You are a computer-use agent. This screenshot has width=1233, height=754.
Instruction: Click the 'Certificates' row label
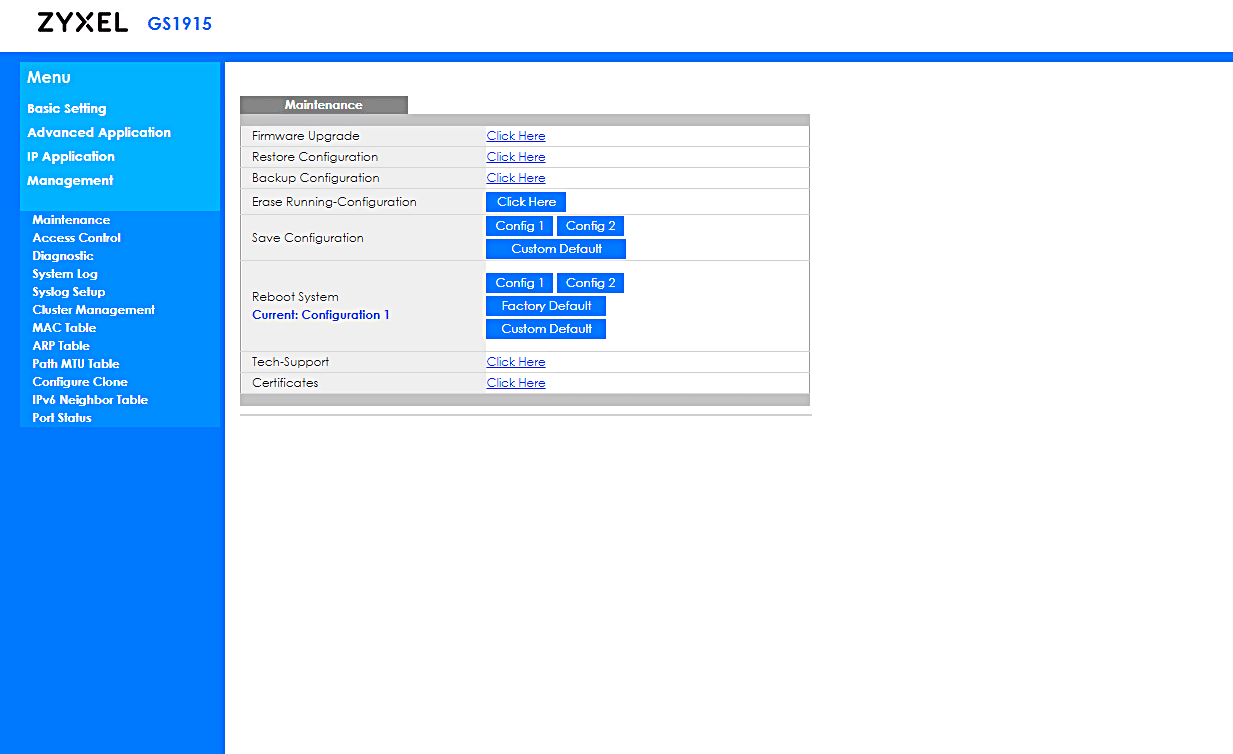285,383
